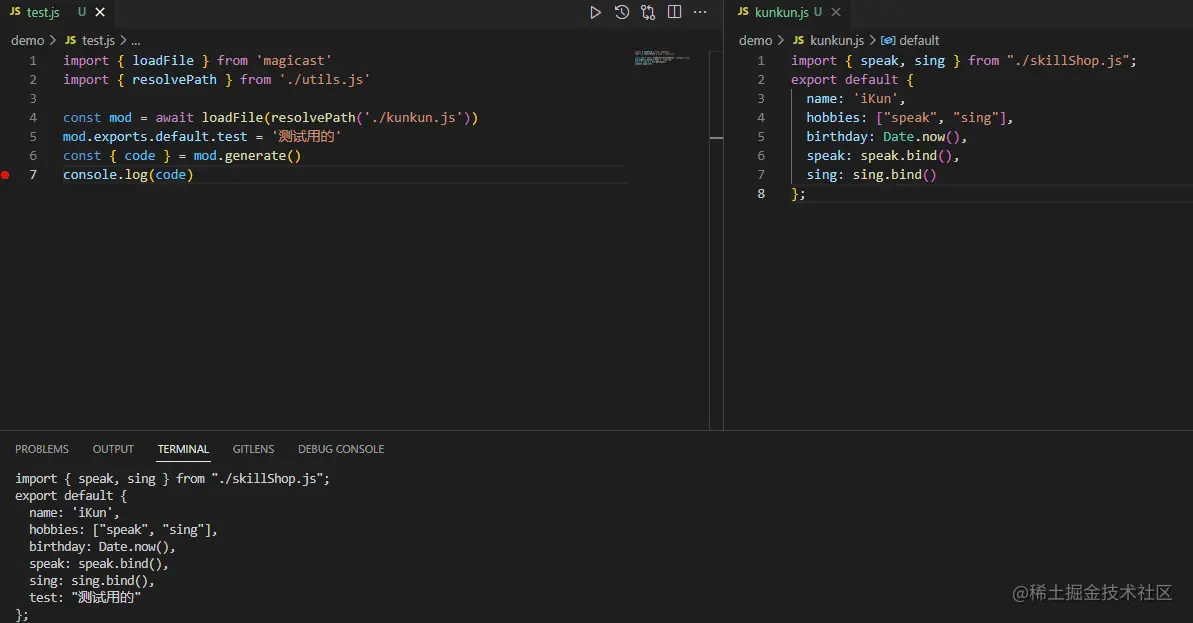Click 'magicast' string on line 1
Screen dimensions: 1193x623
pyautogui.click(x=294, y=61)
